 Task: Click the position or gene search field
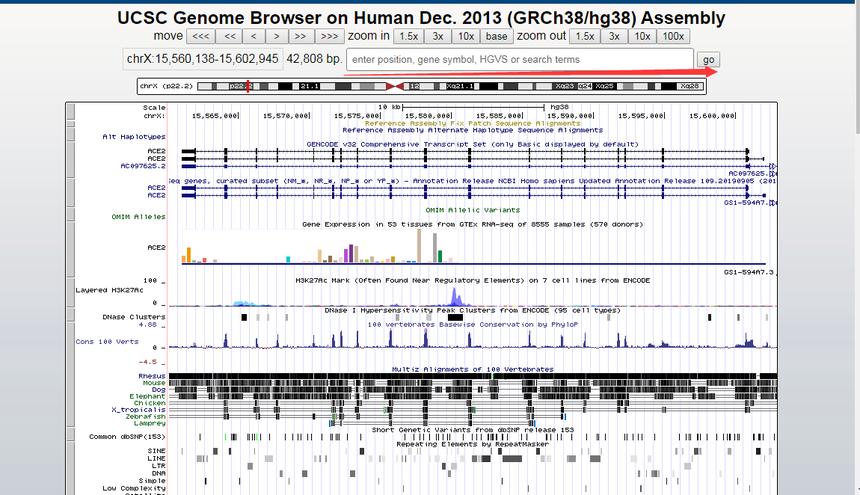(519, 60)
